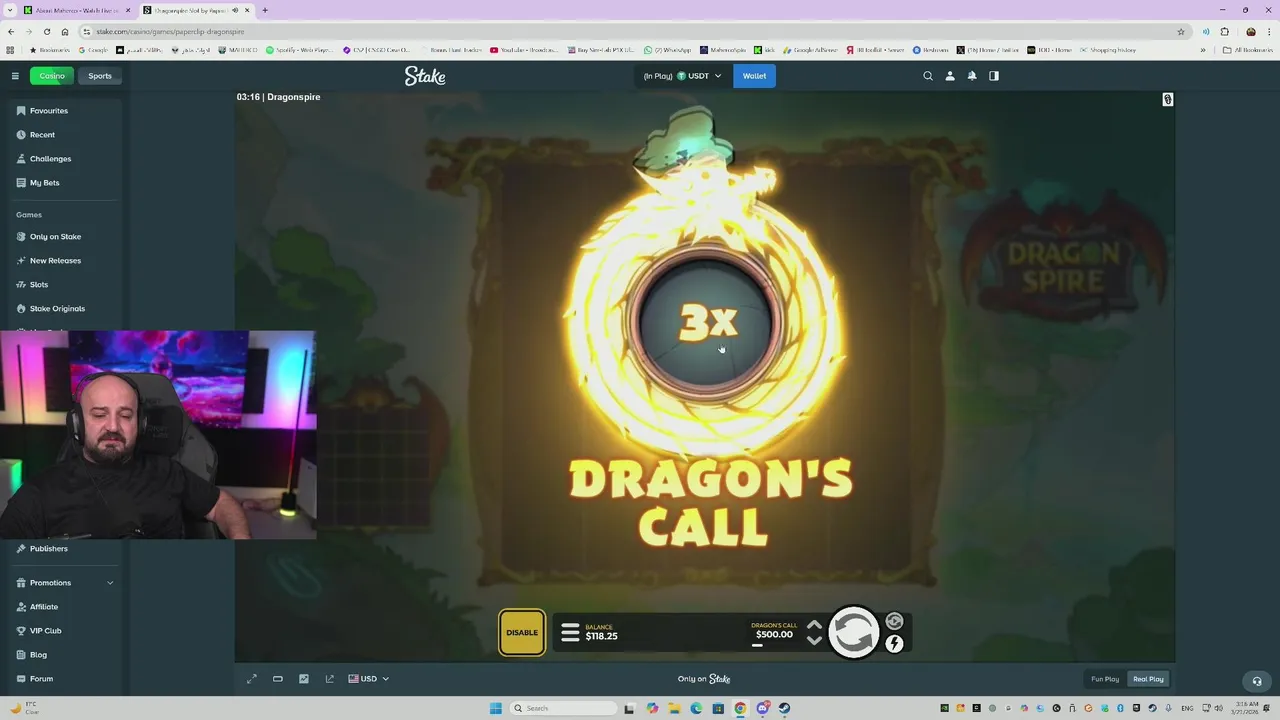Image resolution: width=1280 pixels, height=720 pixels.
Task: Select the Sports tab
Action: click(100, 76)
